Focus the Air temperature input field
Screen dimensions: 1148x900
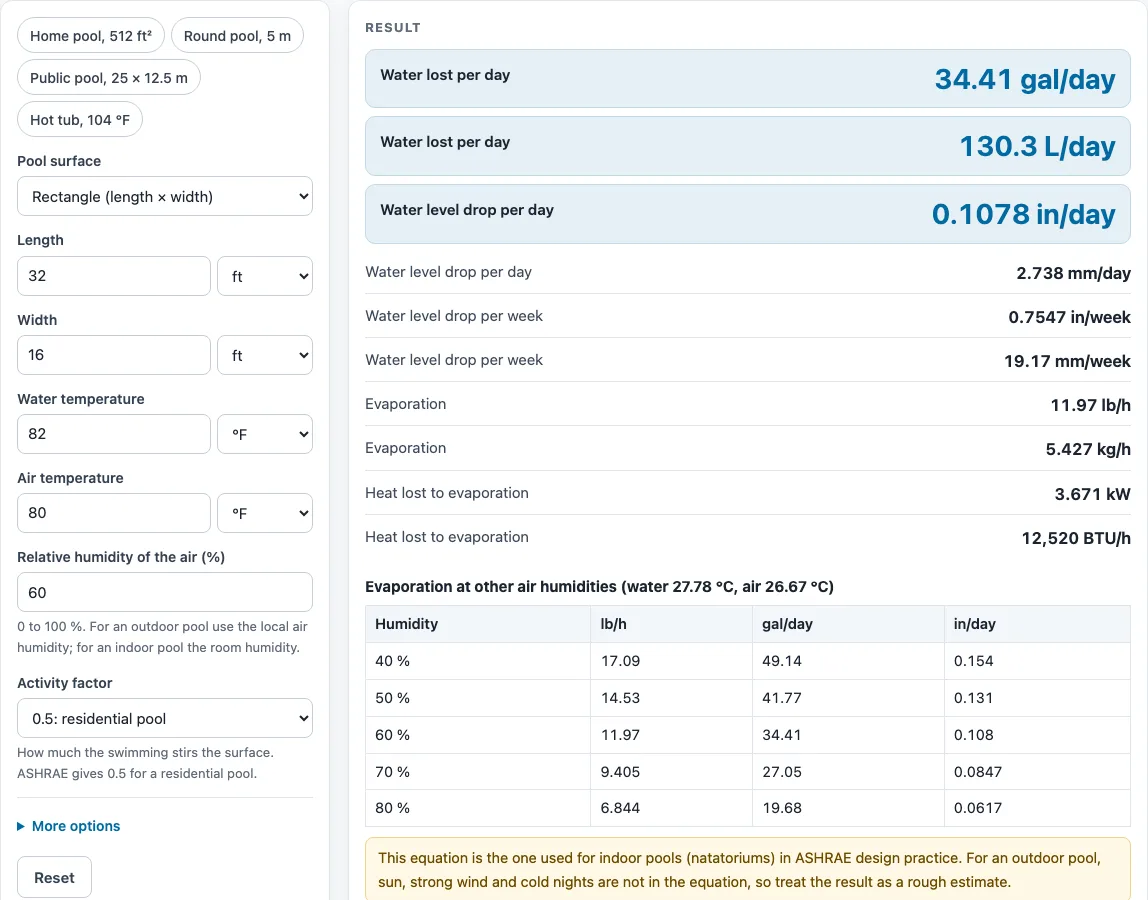(x=113, y=513)
